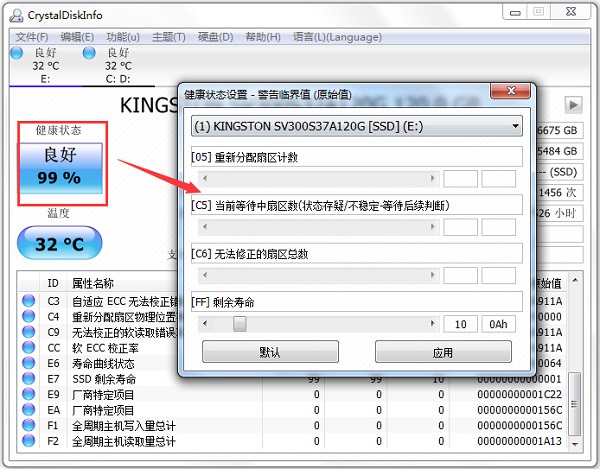Click the status dot for C9 attribute row
This screenshot has width=600, height=469.
click(x=28, y=332)
